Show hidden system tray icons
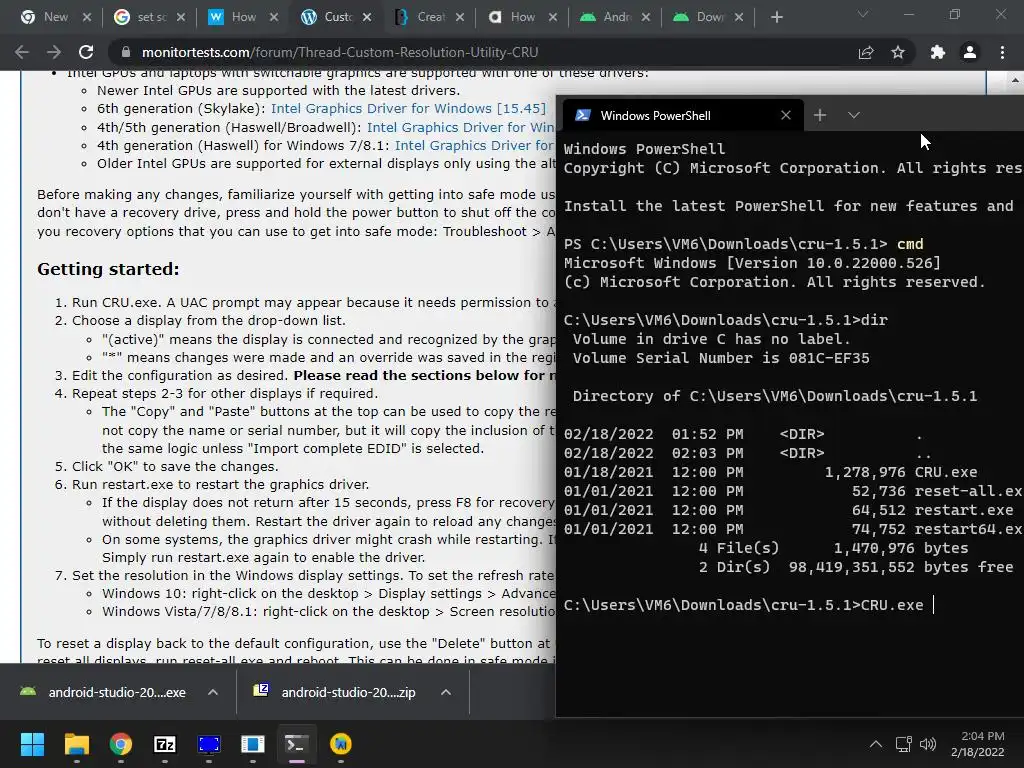 coord(876,744)
